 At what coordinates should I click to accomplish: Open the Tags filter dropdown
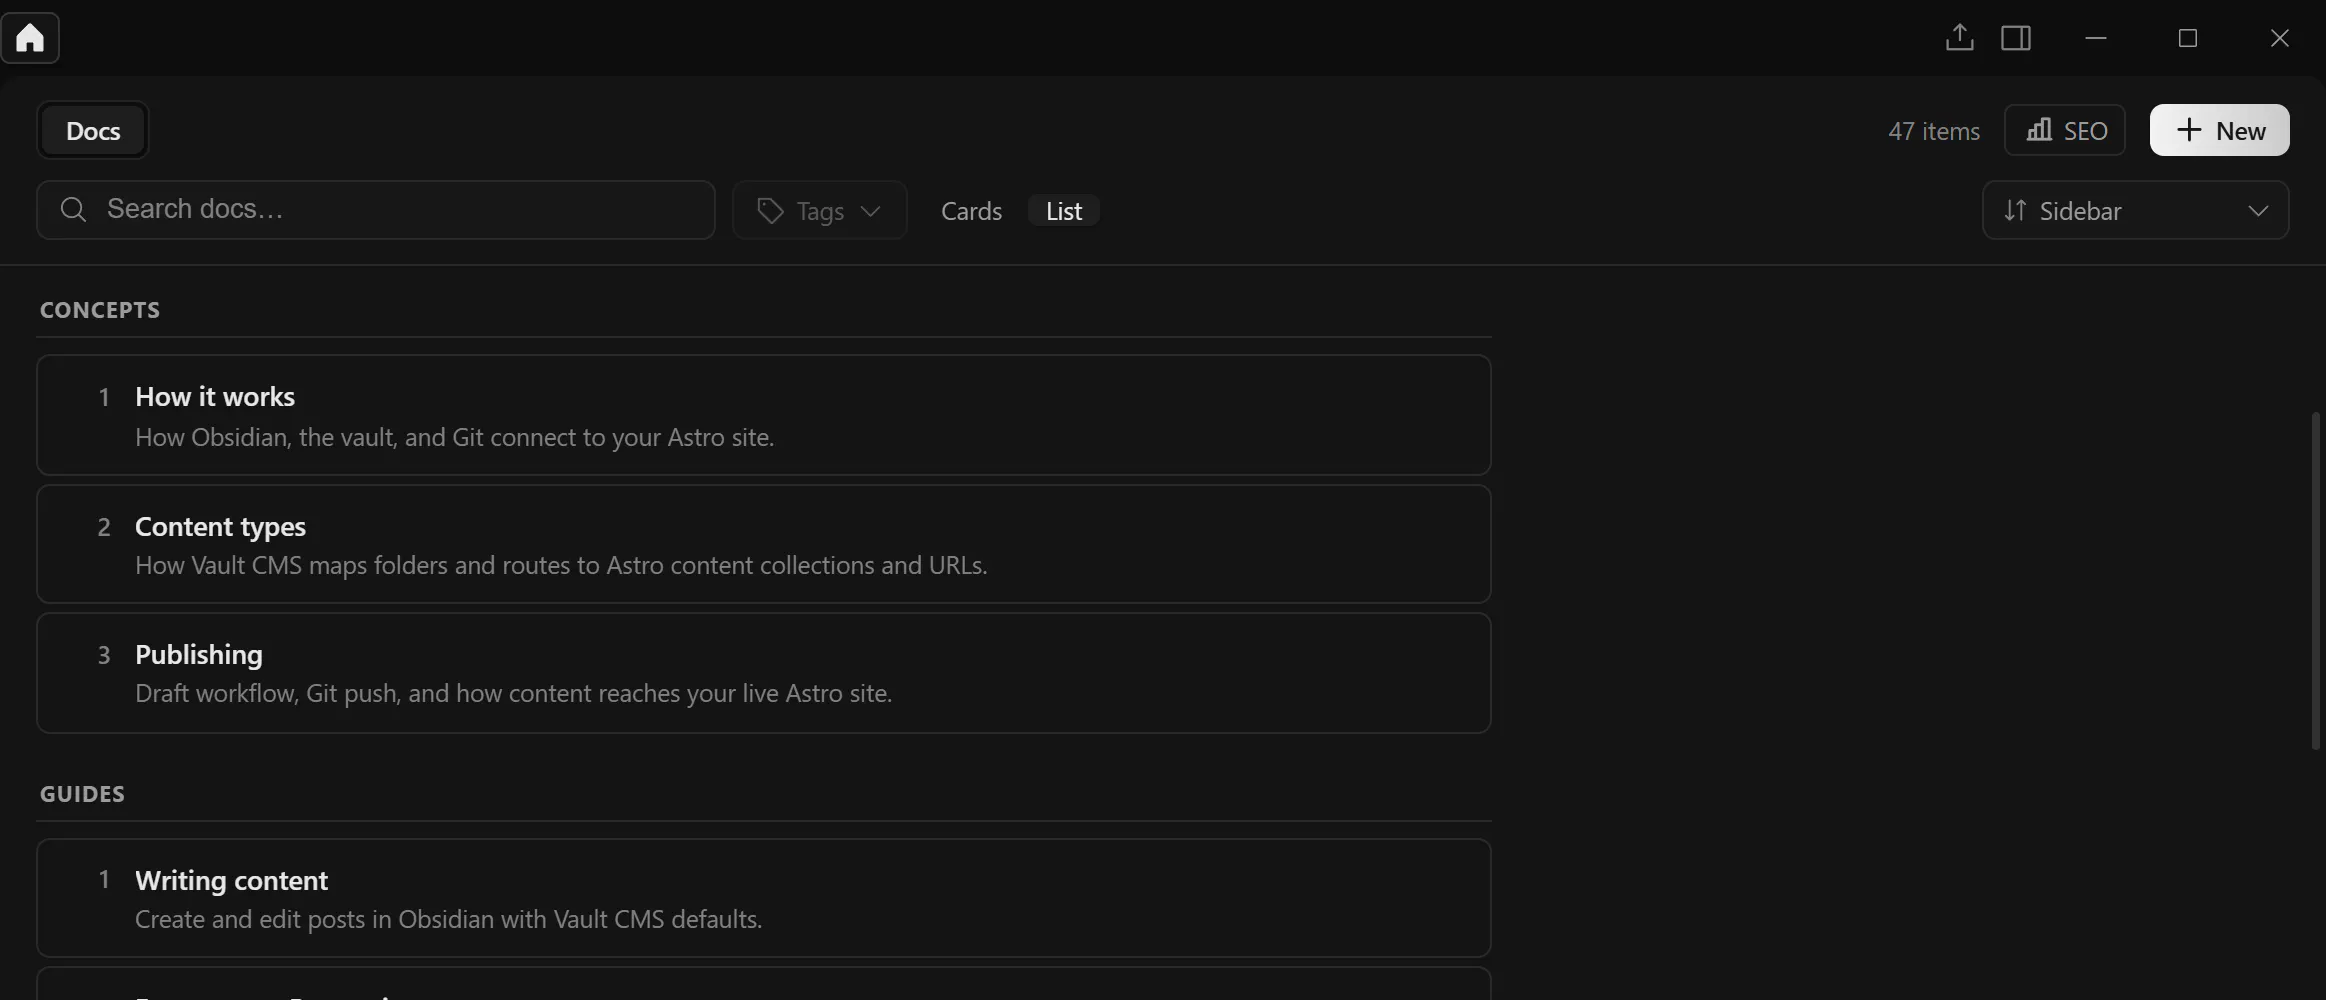(820, 210)
